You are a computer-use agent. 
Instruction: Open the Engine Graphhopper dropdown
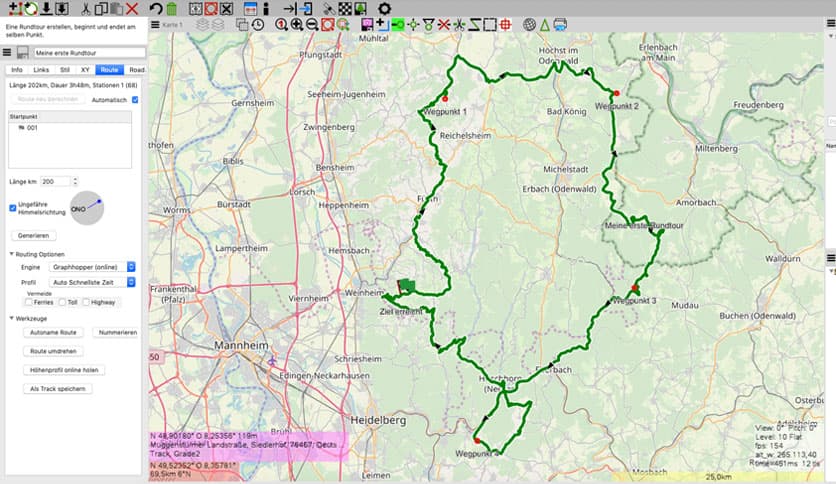click(92, 267)
